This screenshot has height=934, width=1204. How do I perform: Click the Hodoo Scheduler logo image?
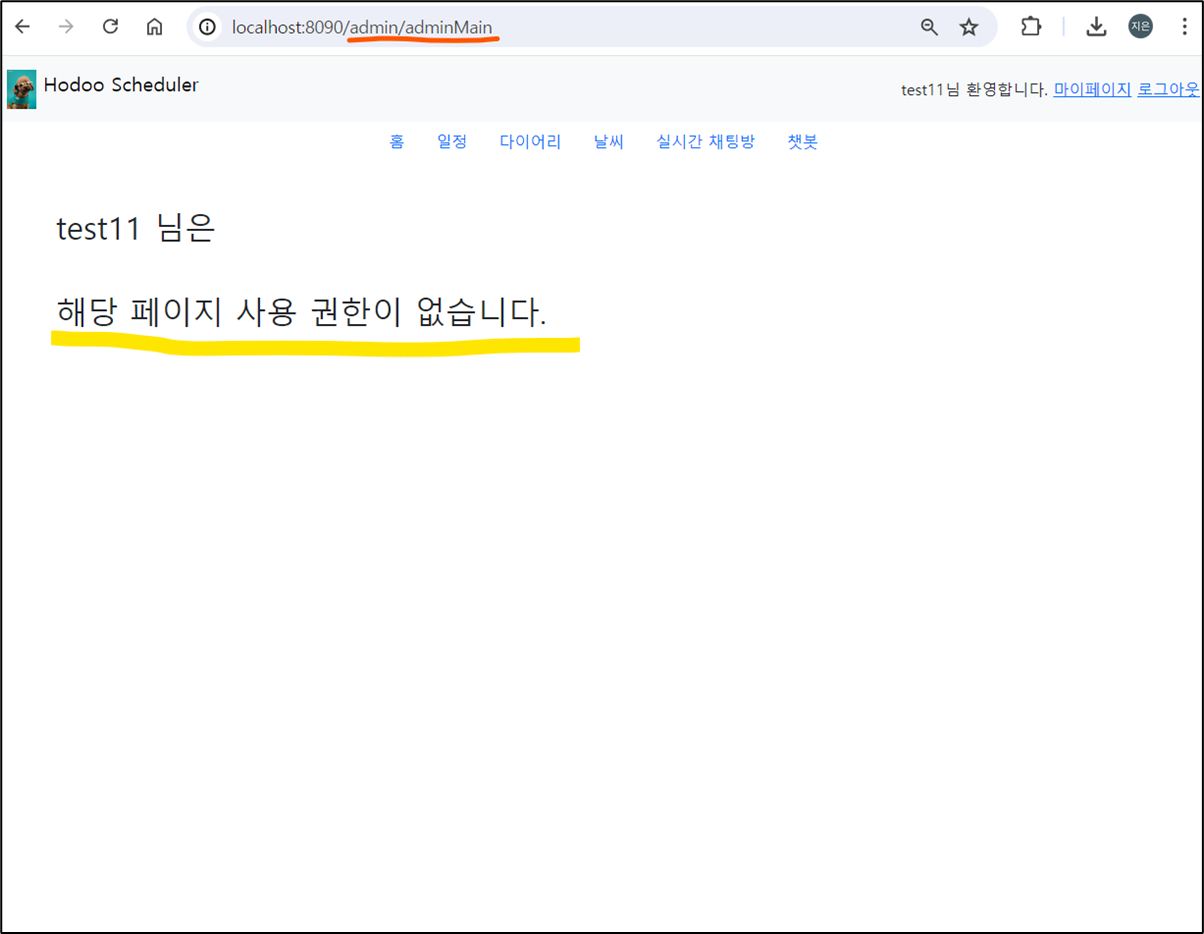[21, 89]
